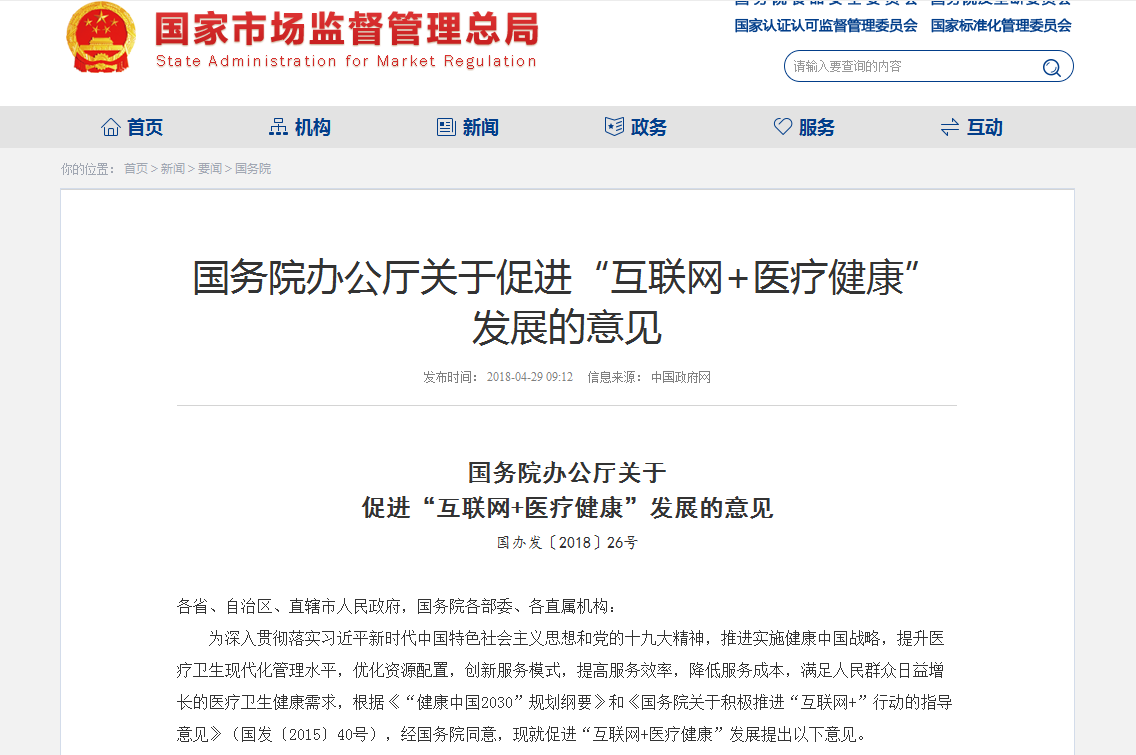Image resolution: width=1136 pixels, height=755 pixels.
Task: Click the organization chart icon beside 机构
Action: click(x=278, y=127)
